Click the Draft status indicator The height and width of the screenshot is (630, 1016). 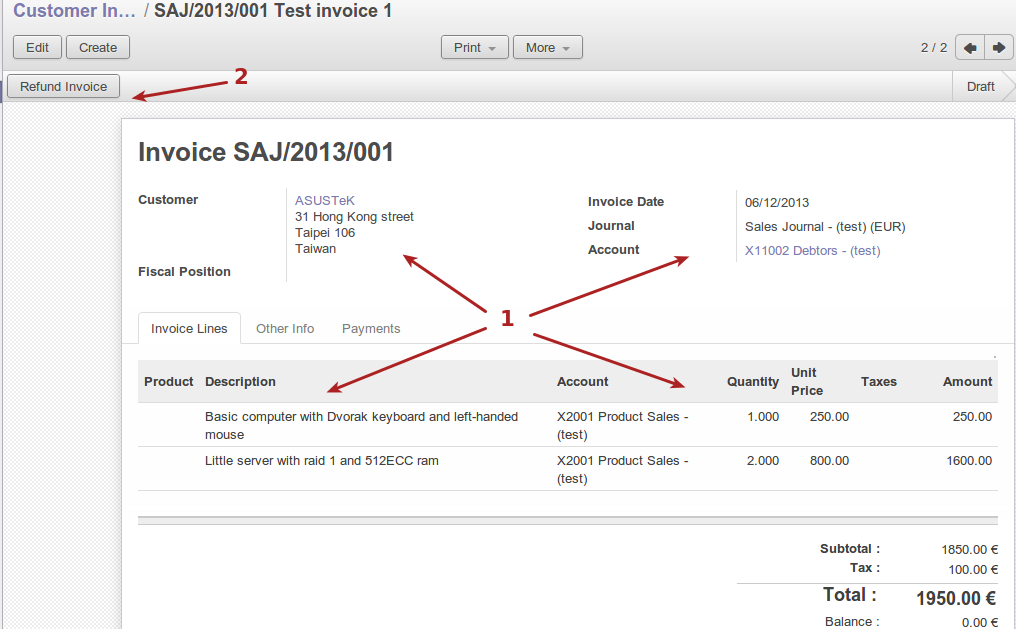[x=980, y=87]
